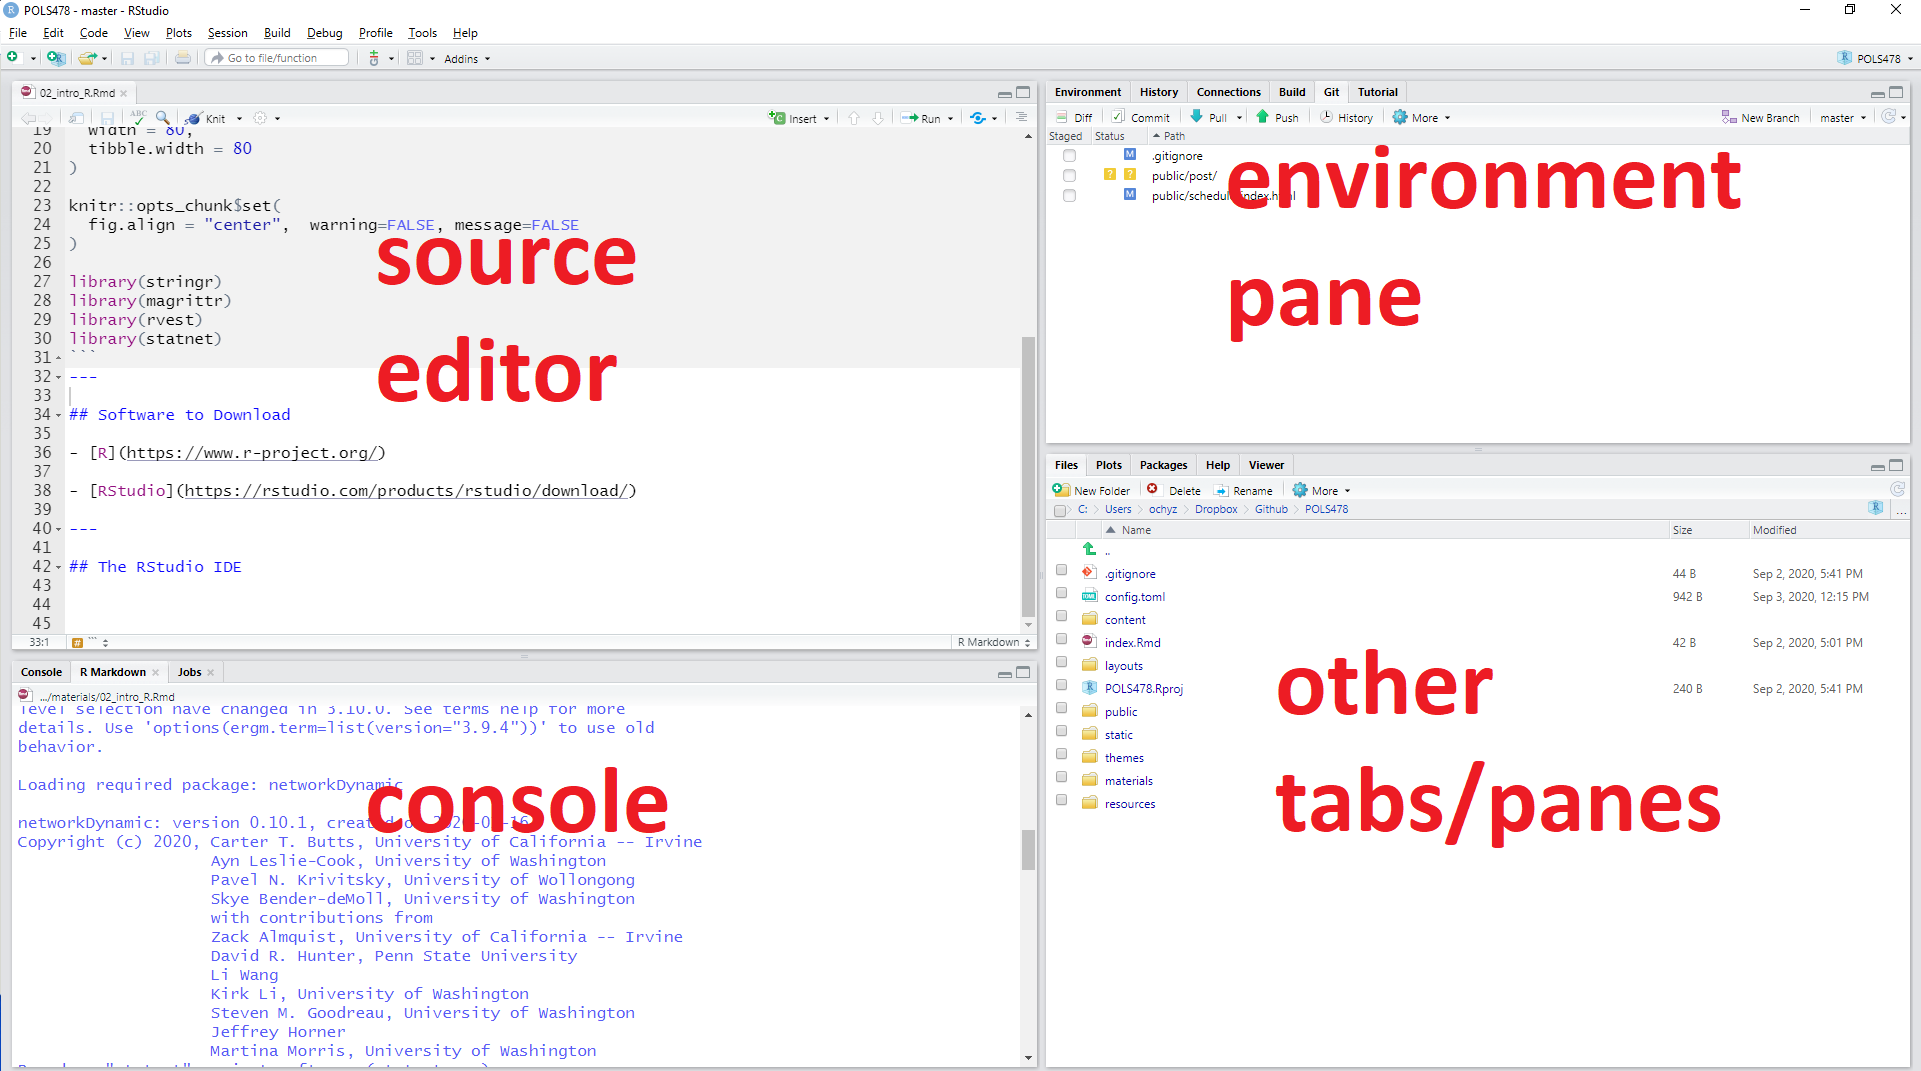Screen dimensions: 1921x1071
Task: Check the box next to resources folder
Action: [1061, 800]
